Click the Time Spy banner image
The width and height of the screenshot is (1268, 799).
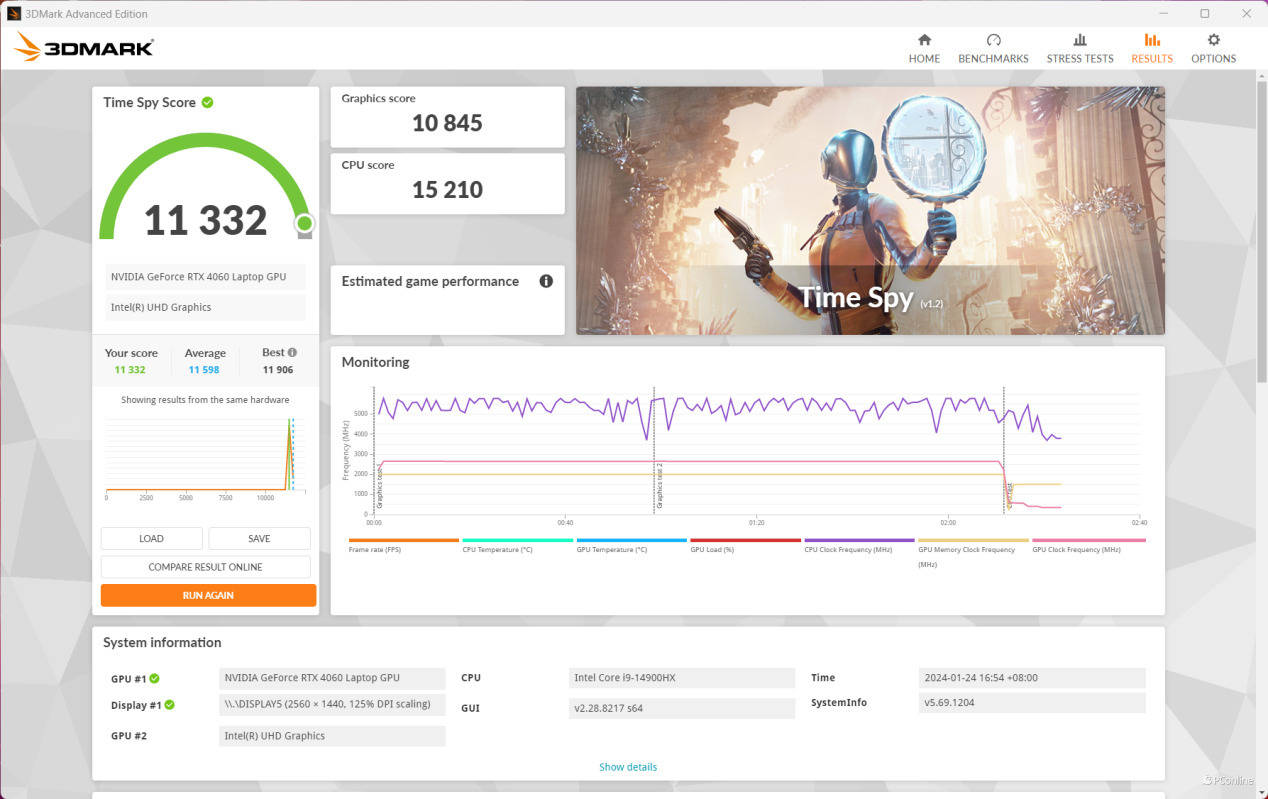[870, 210]
